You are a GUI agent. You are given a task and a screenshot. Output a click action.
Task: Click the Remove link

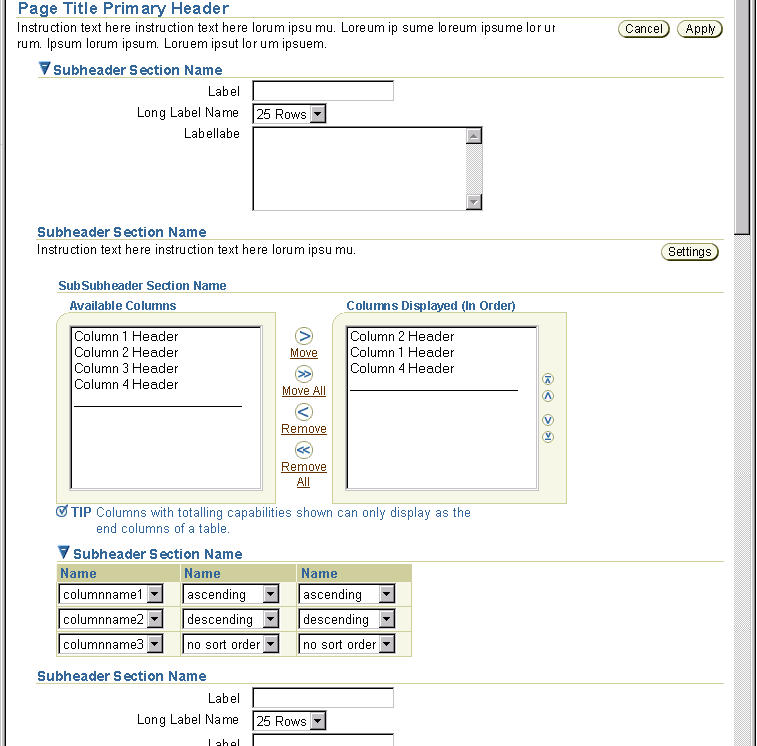point(304,429)
